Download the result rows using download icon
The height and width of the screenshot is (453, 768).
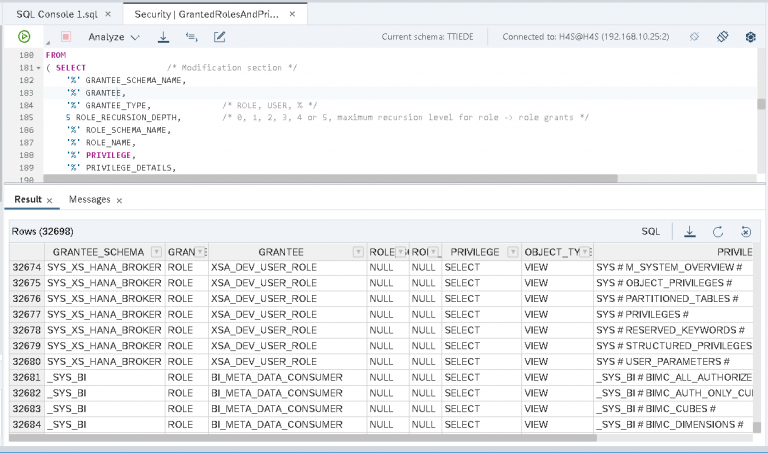(x=690, y=231)
